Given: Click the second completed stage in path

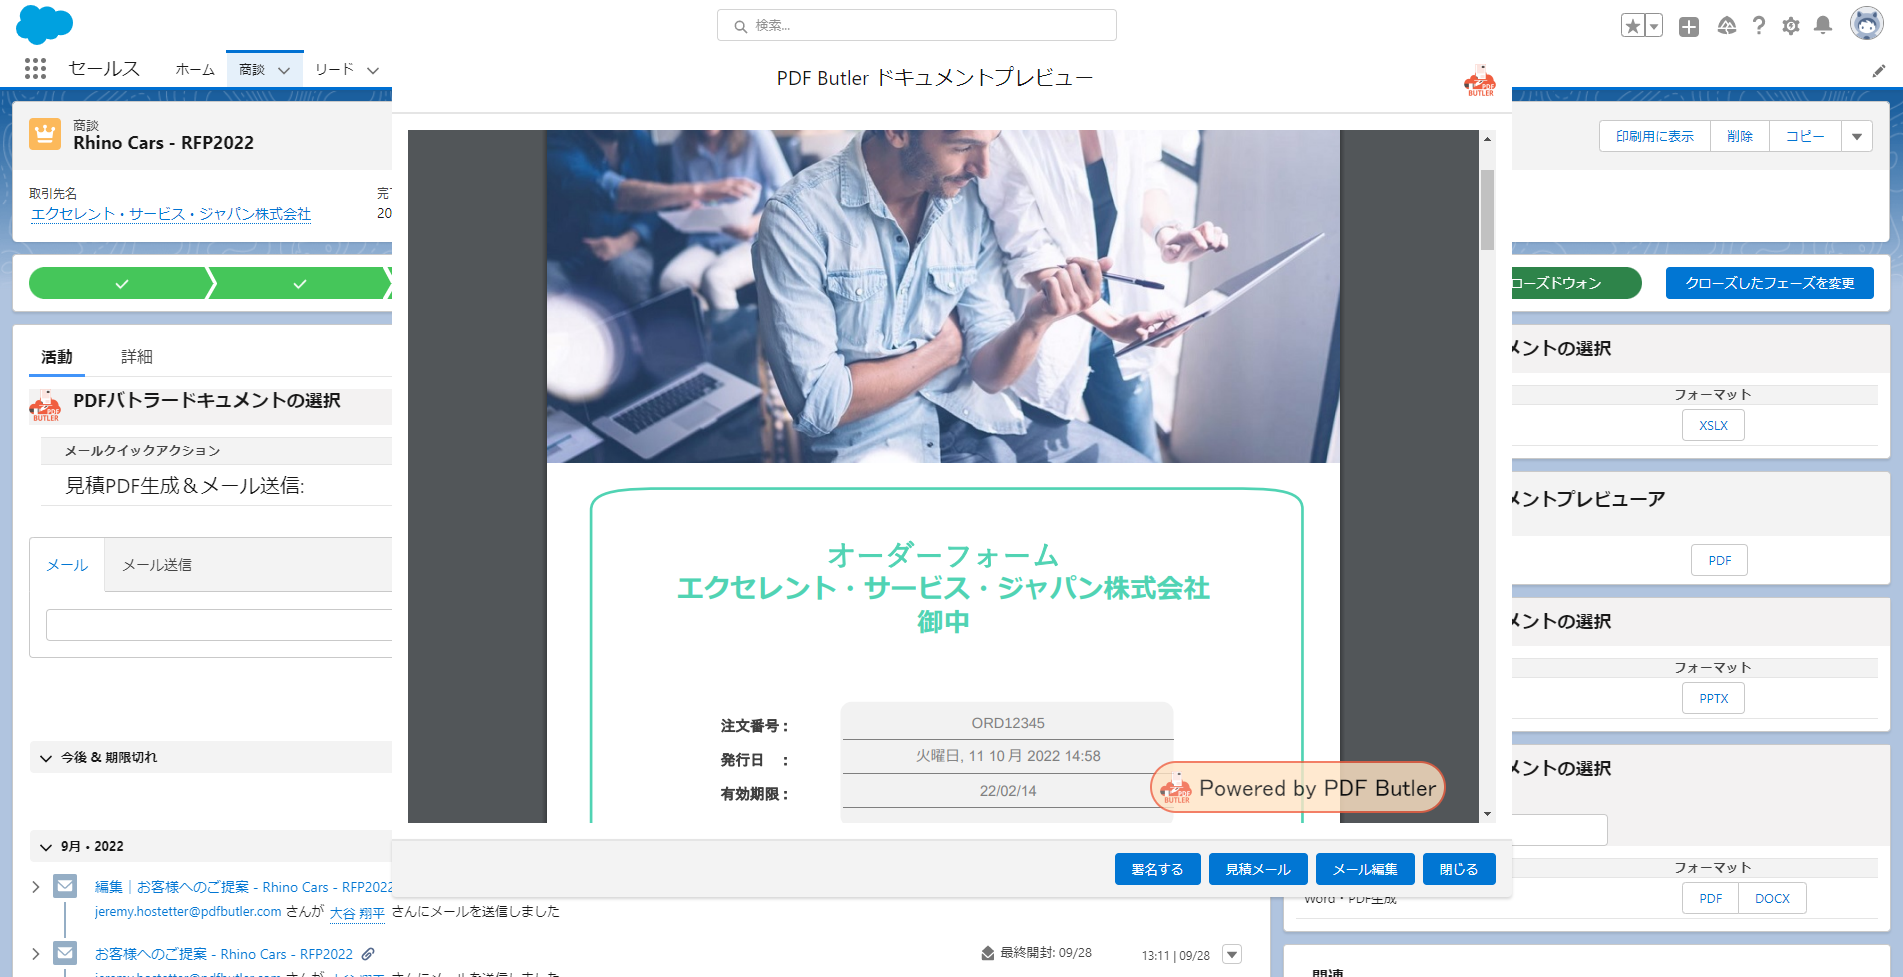Looking at the screenshot, I should click(299, 284).
